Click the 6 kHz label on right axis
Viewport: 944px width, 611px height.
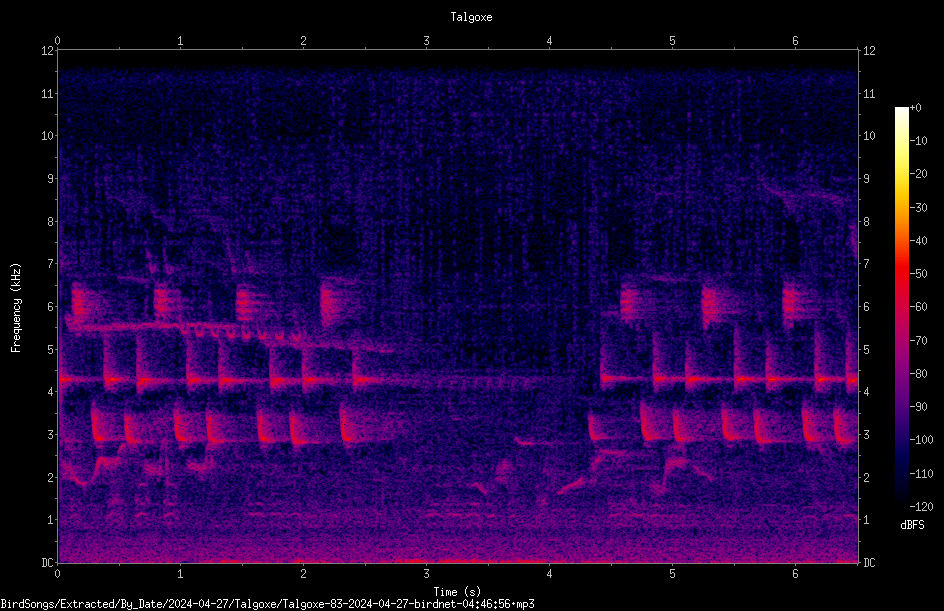866,306
